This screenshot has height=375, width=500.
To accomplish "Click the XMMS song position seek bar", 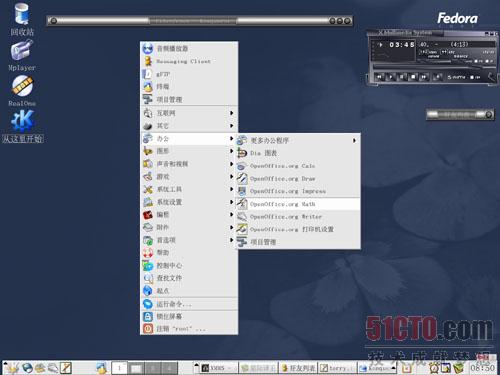I will [434, 67].
